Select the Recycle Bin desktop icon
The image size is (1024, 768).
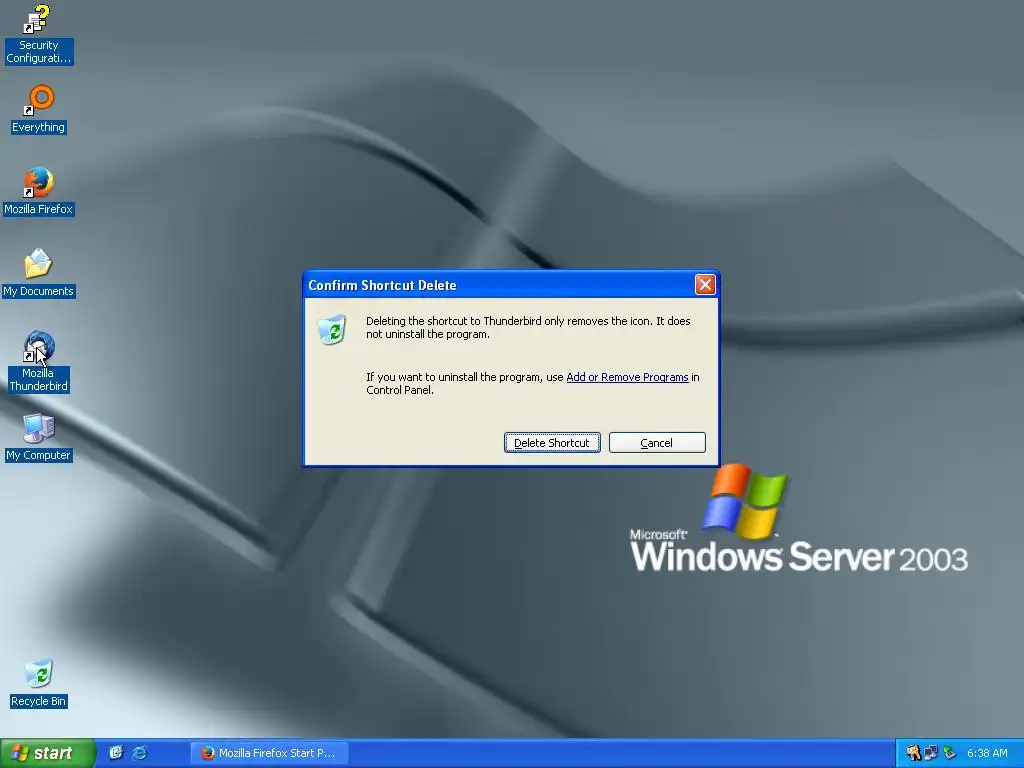pyautogui.click(x=39, y=684)
